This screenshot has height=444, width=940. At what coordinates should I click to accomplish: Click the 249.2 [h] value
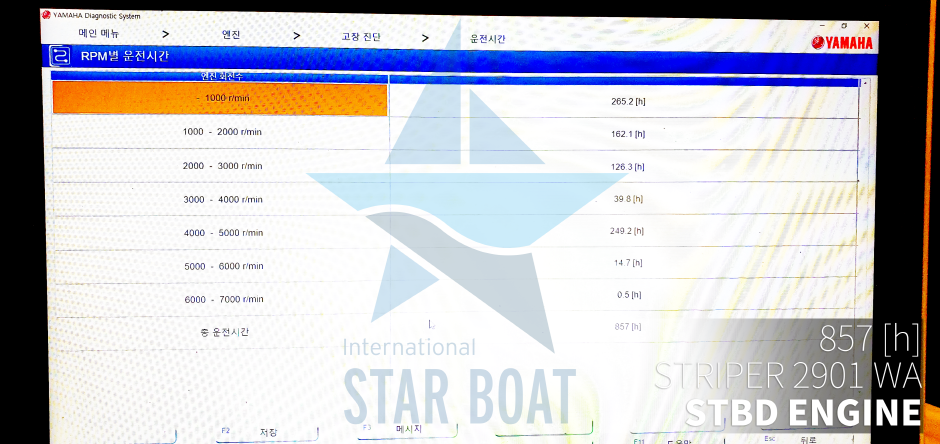click(x=626, y=231)
